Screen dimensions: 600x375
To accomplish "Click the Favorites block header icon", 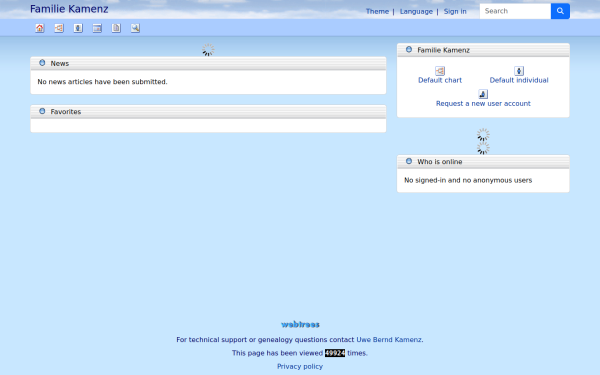I will 42,111.
